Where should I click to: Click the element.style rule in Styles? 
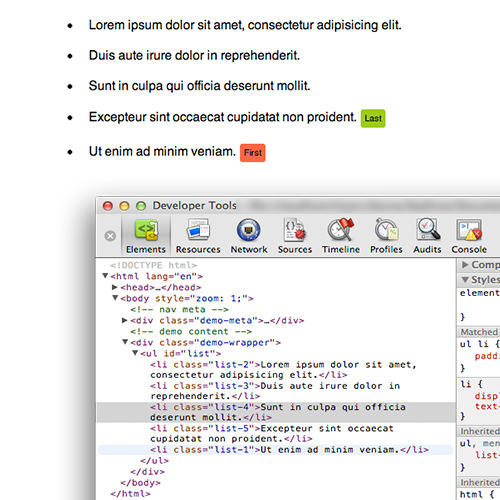click(480, 293)
